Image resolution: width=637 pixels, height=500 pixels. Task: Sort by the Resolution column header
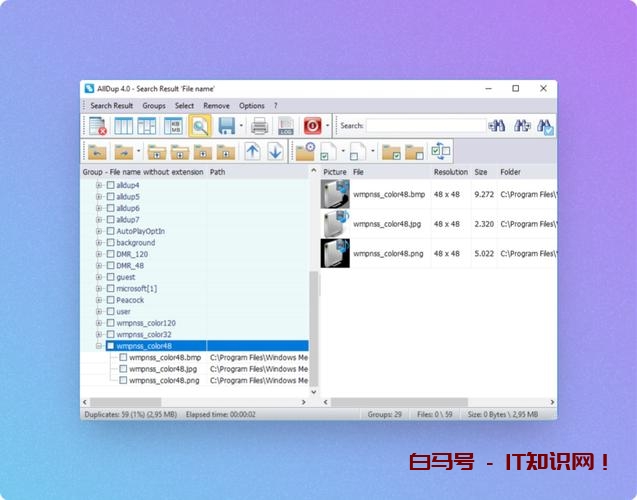click(451, 172)
